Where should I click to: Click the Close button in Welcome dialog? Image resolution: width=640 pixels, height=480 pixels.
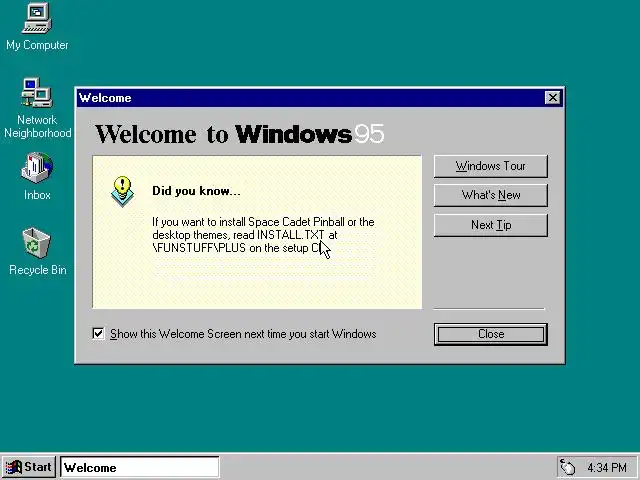coord(491,334)
